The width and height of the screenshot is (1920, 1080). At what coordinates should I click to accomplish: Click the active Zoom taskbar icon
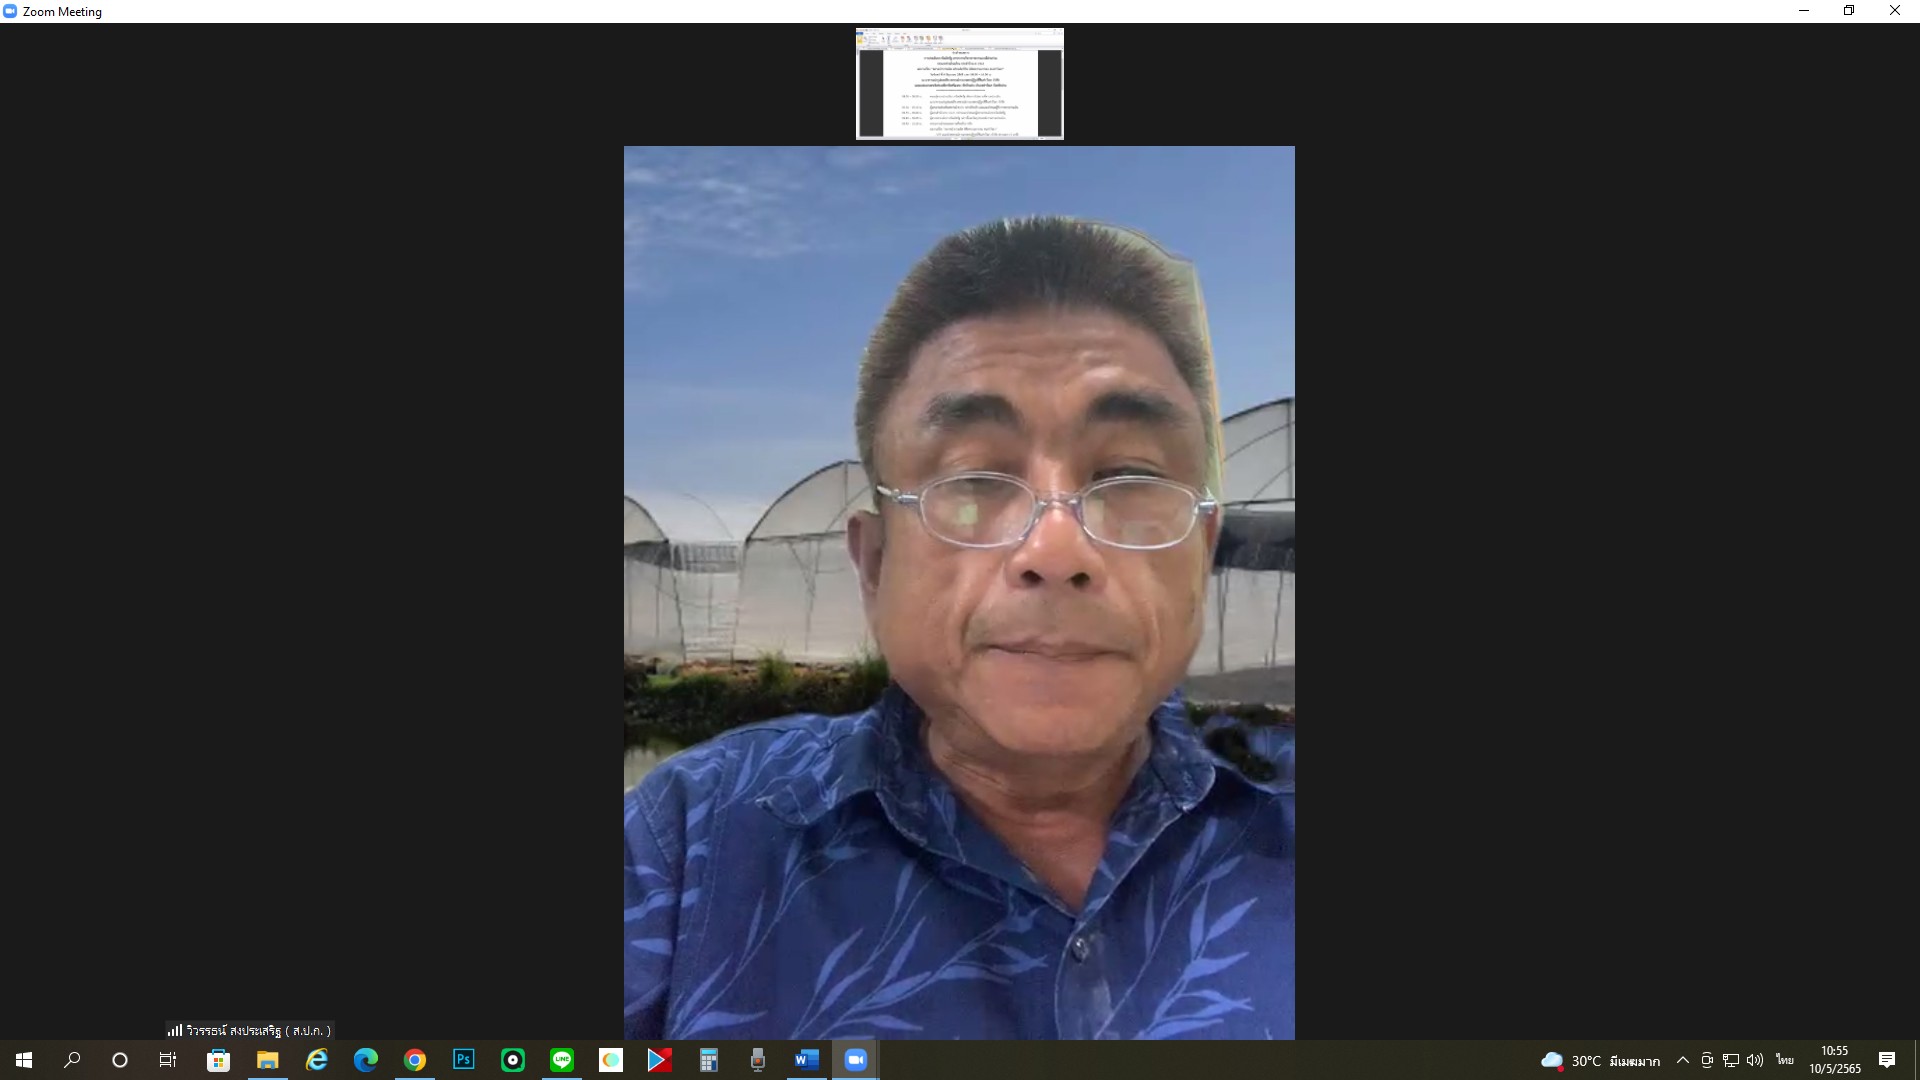click(855, 1060)
